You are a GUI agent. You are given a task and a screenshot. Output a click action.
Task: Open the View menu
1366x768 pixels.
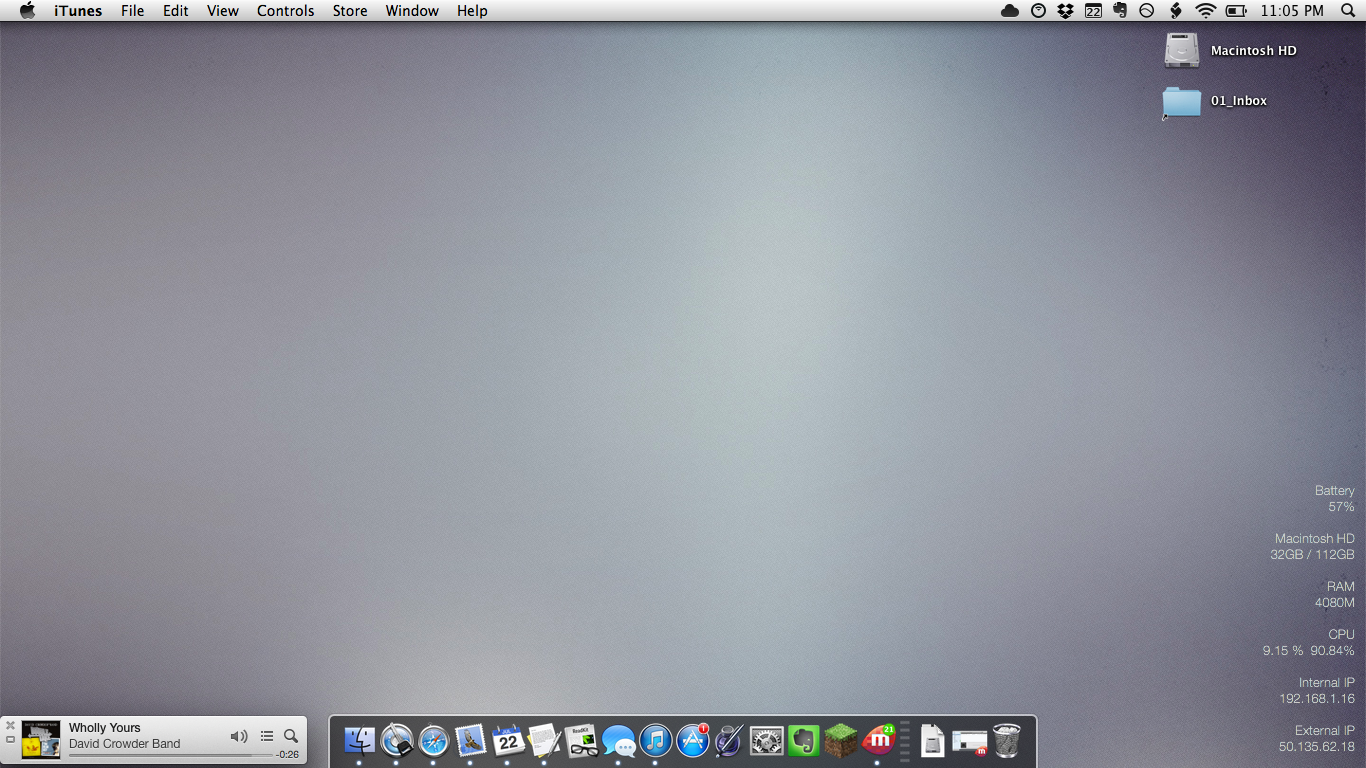223,11
